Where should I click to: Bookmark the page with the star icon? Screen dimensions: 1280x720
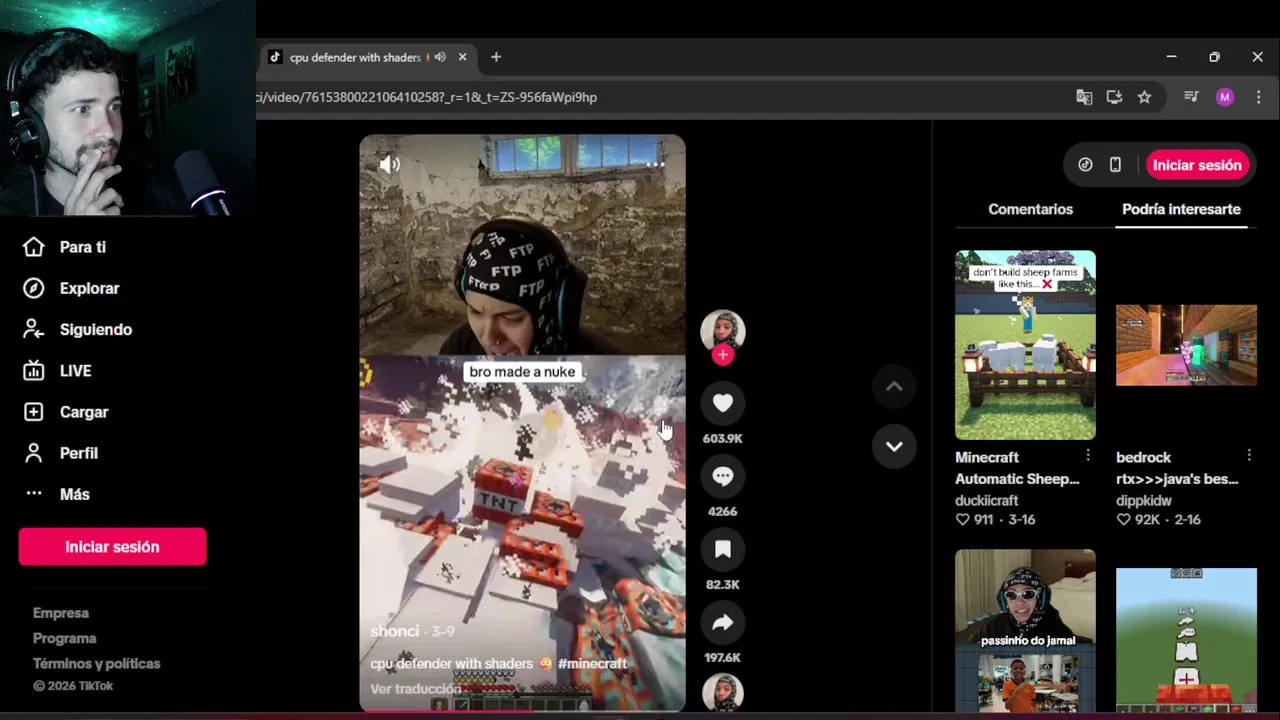pyautogui.click(x=1144, y=97)
